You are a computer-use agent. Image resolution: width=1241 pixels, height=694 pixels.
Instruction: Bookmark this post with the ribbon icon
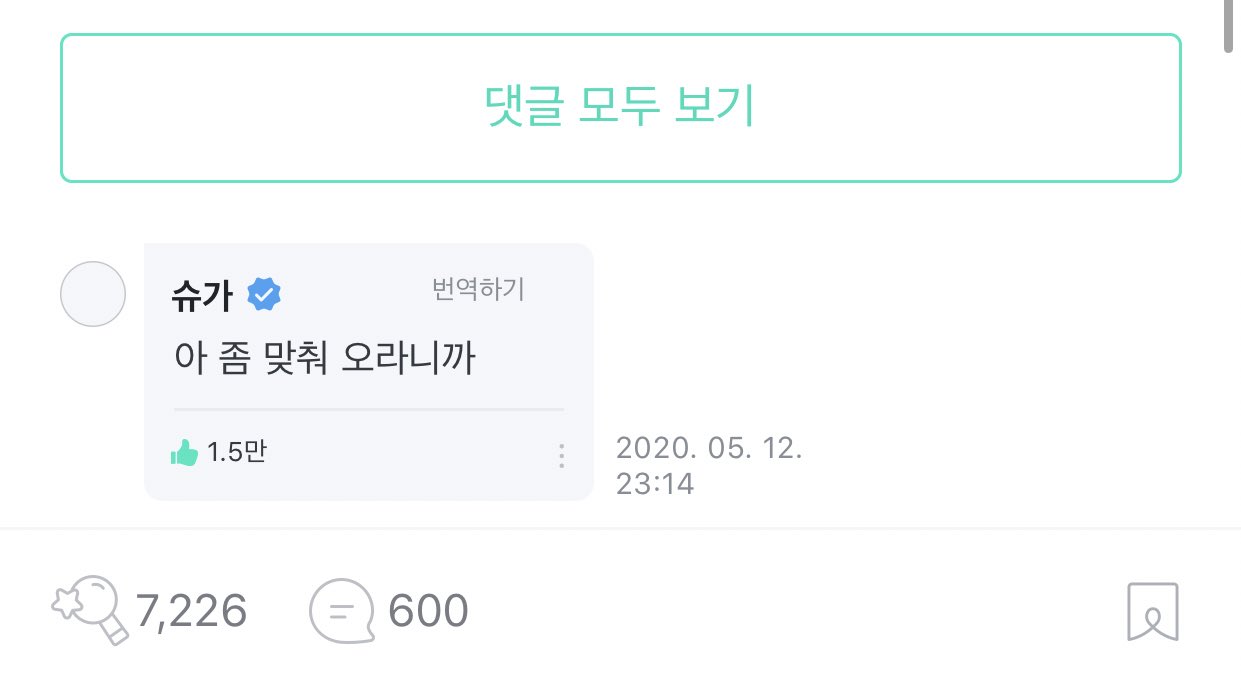click(x=1152, y=610)
